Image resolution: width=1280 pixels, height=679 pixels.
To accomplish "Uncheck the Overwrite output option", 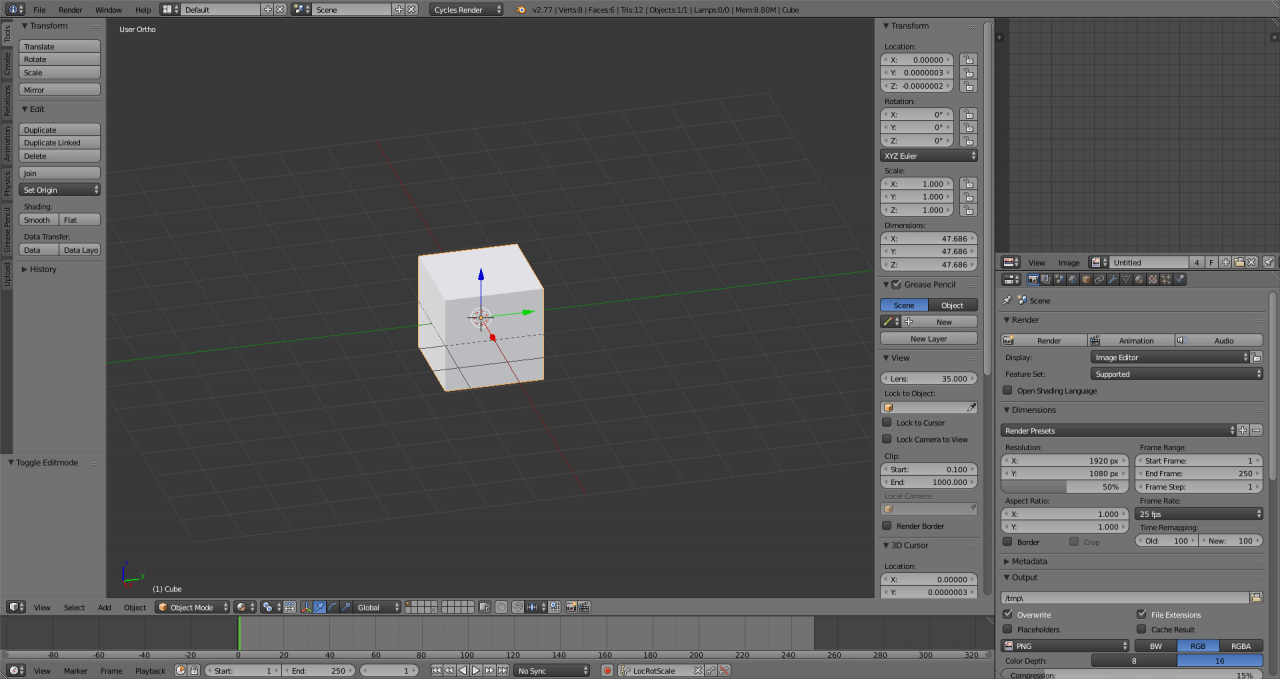I will pyautogui.click(x=1008, y=615).
